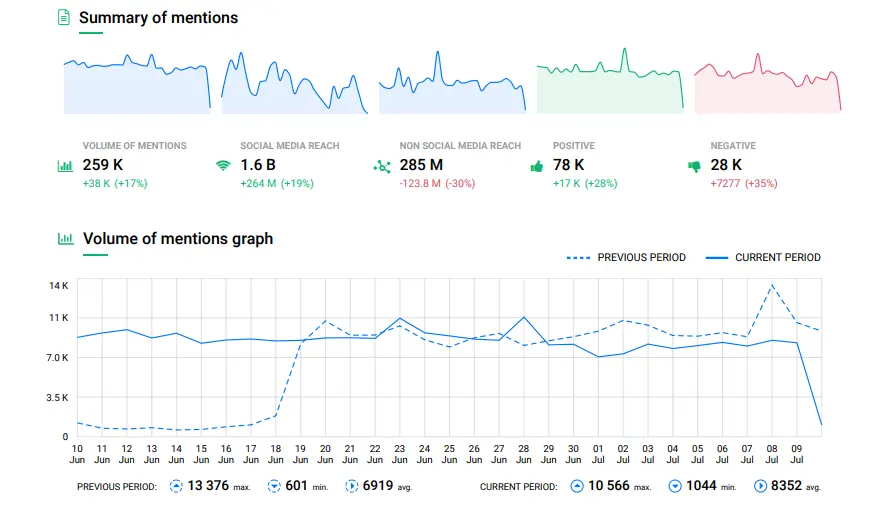883x505 pixels.
Task: Click the 285 M non social reach value
Action: pyautogui.click(x=421, y=165)
